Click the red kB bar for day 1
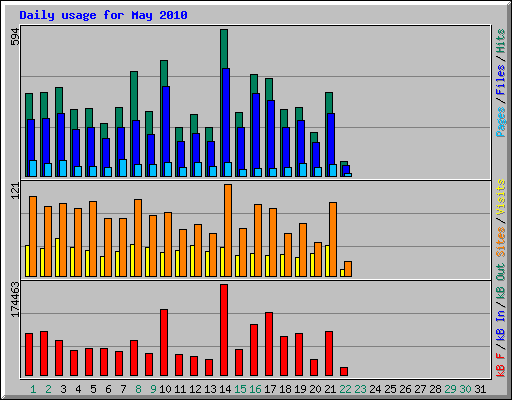 pos(29,355)
